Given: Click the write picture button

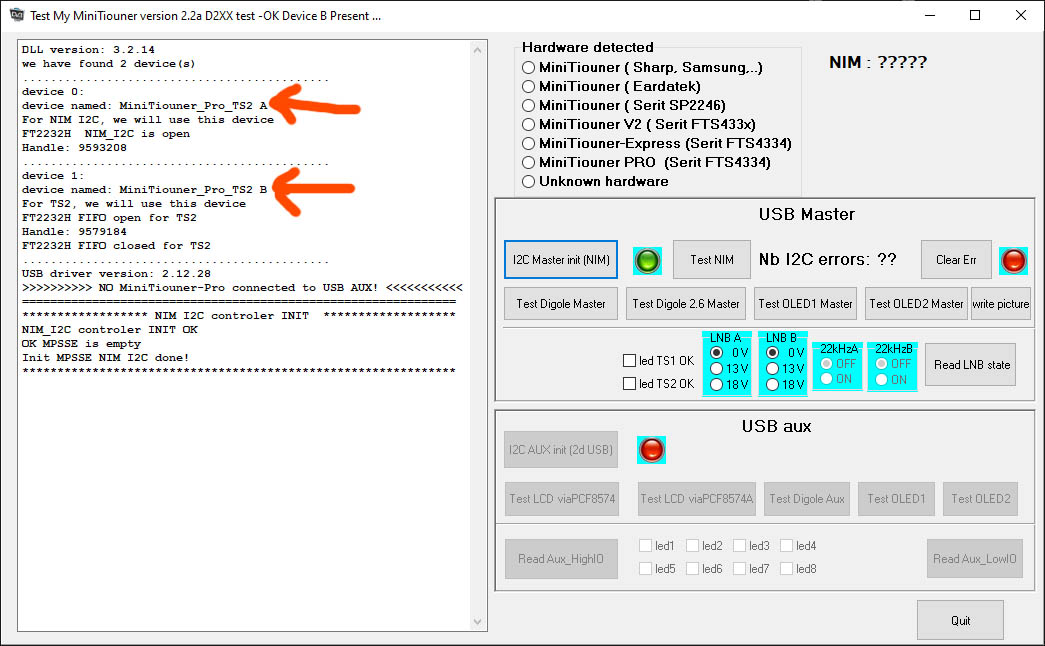Looking at the screenshot, I should pyautogui.click(x=1000, y=304).
